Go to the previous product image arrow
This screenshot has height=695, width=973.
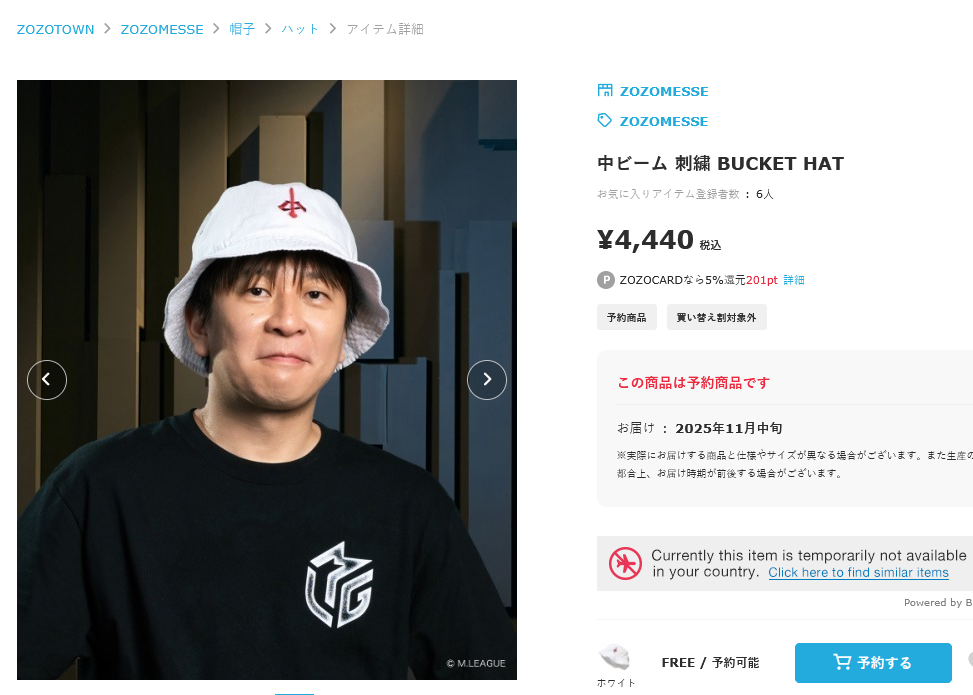(47, 380)
